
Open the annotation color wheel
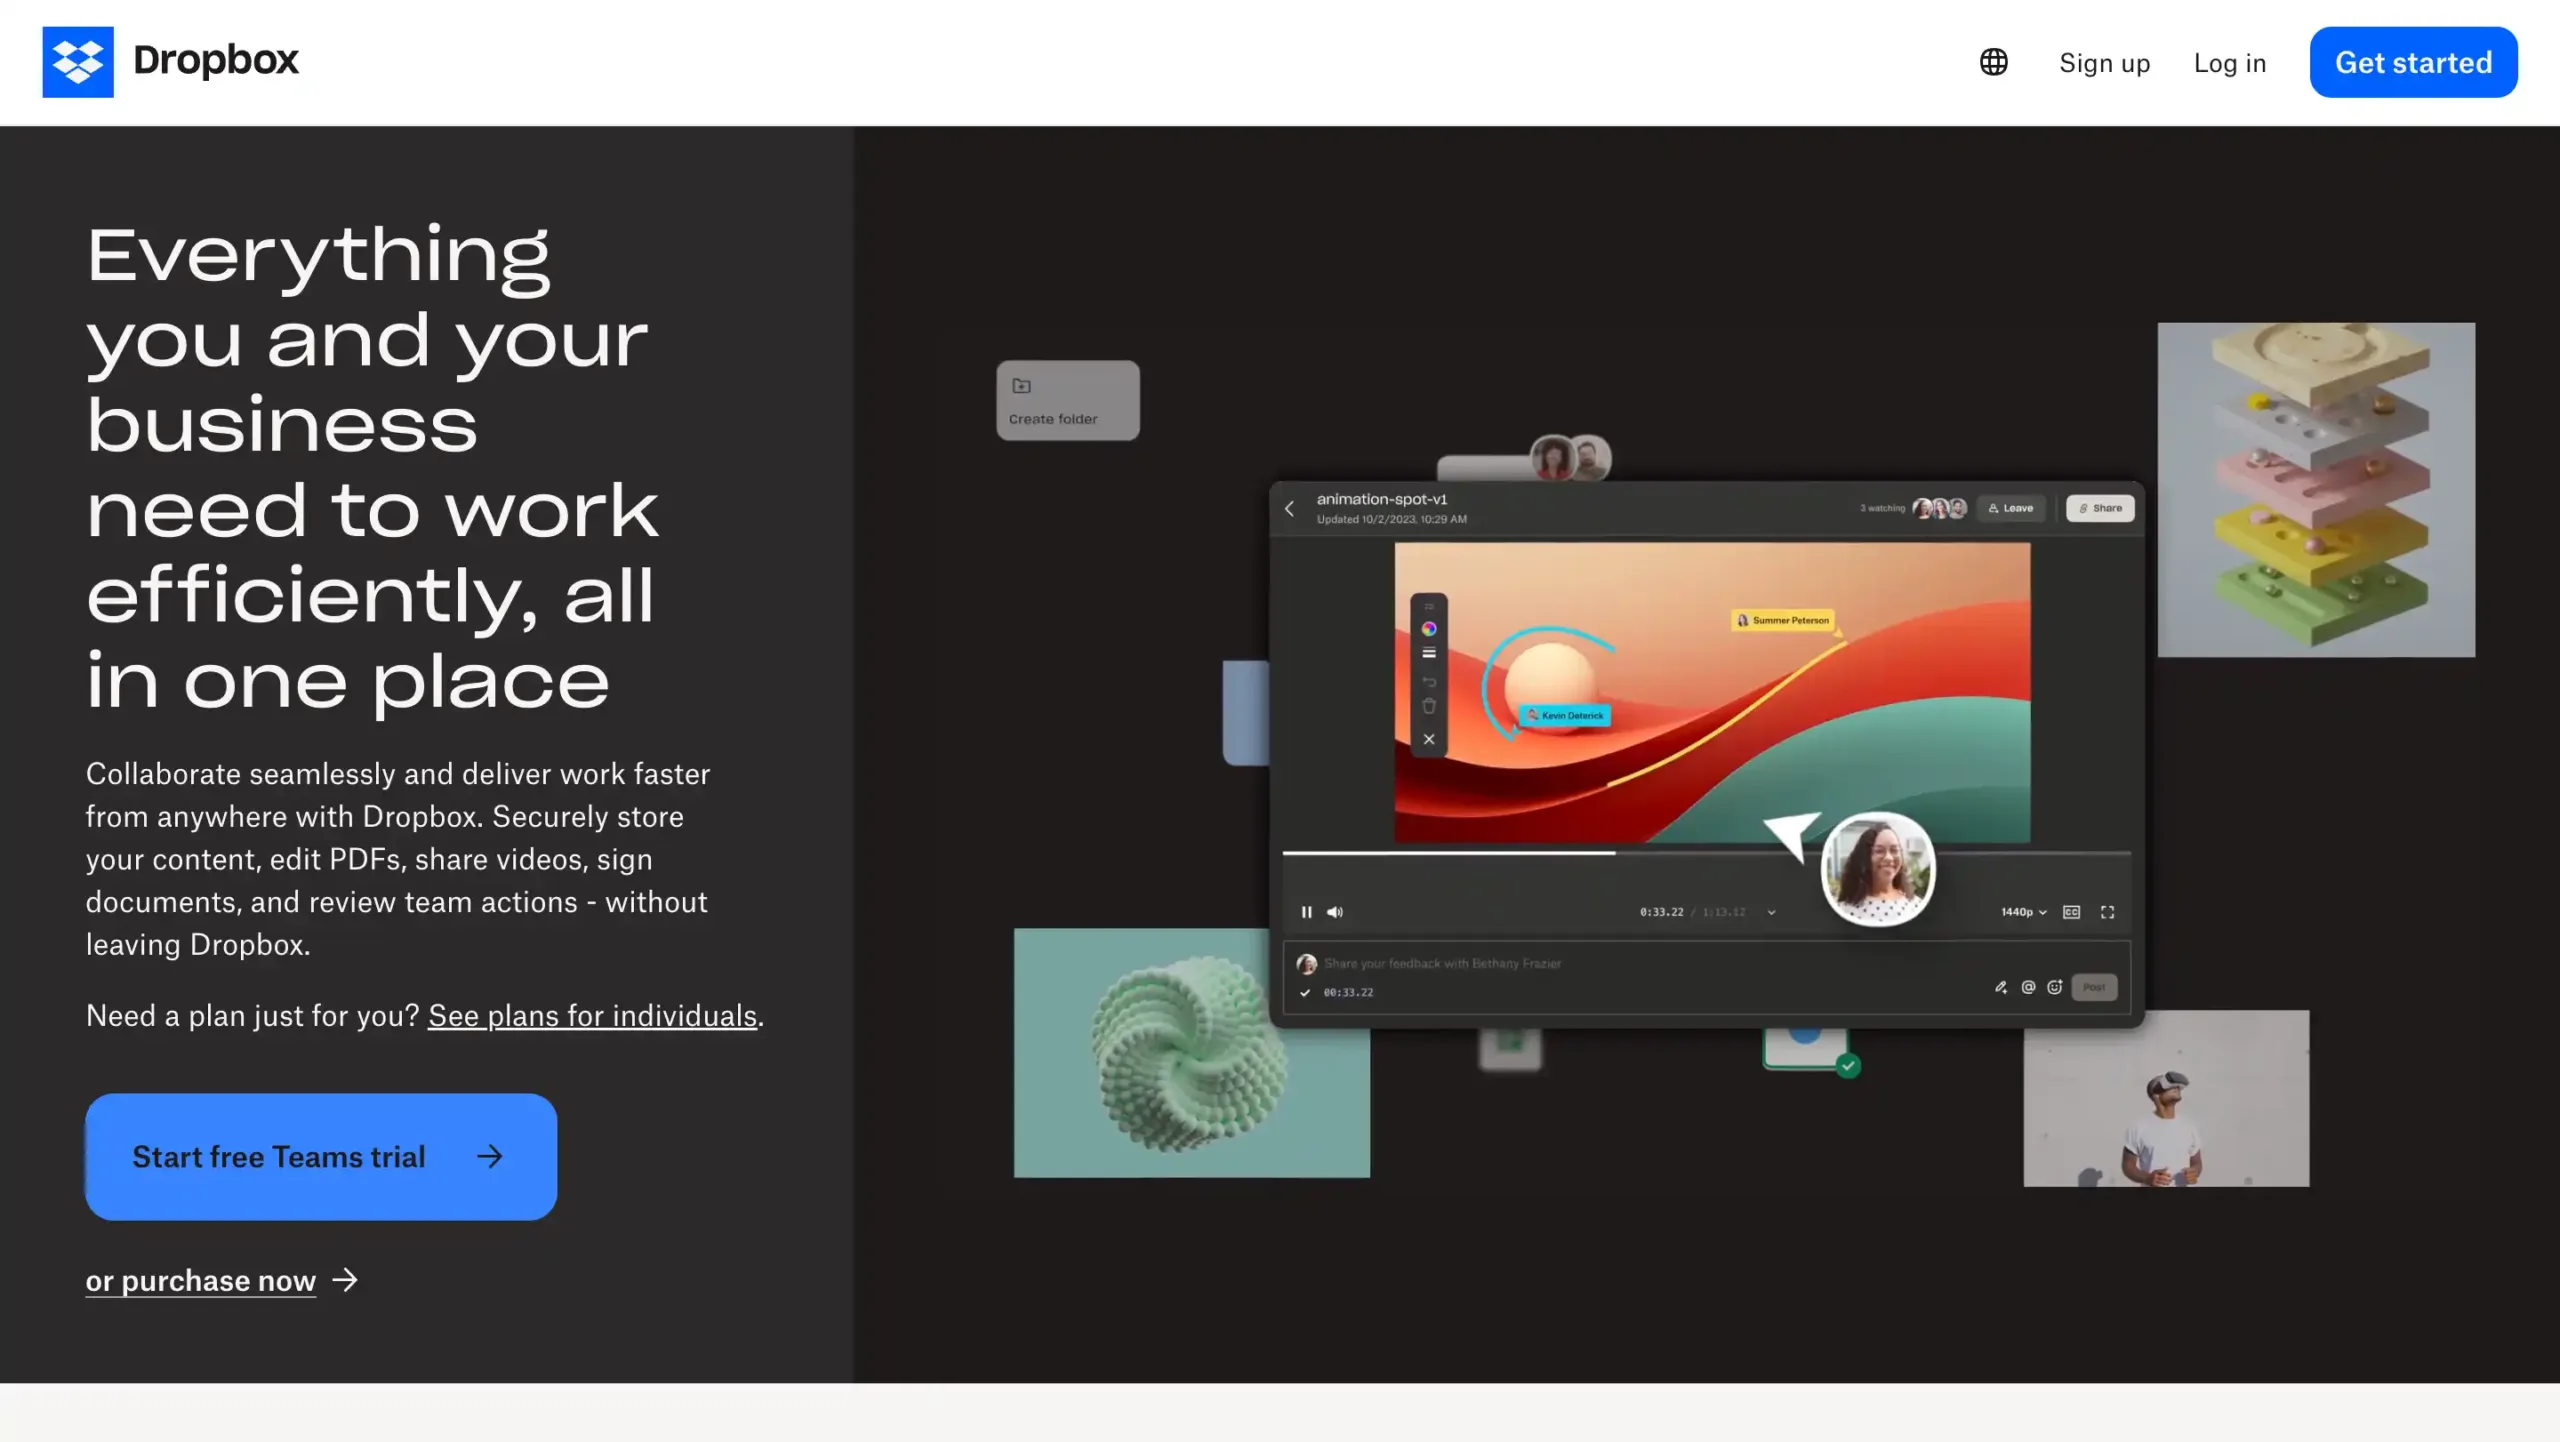tap(1429, 629)
